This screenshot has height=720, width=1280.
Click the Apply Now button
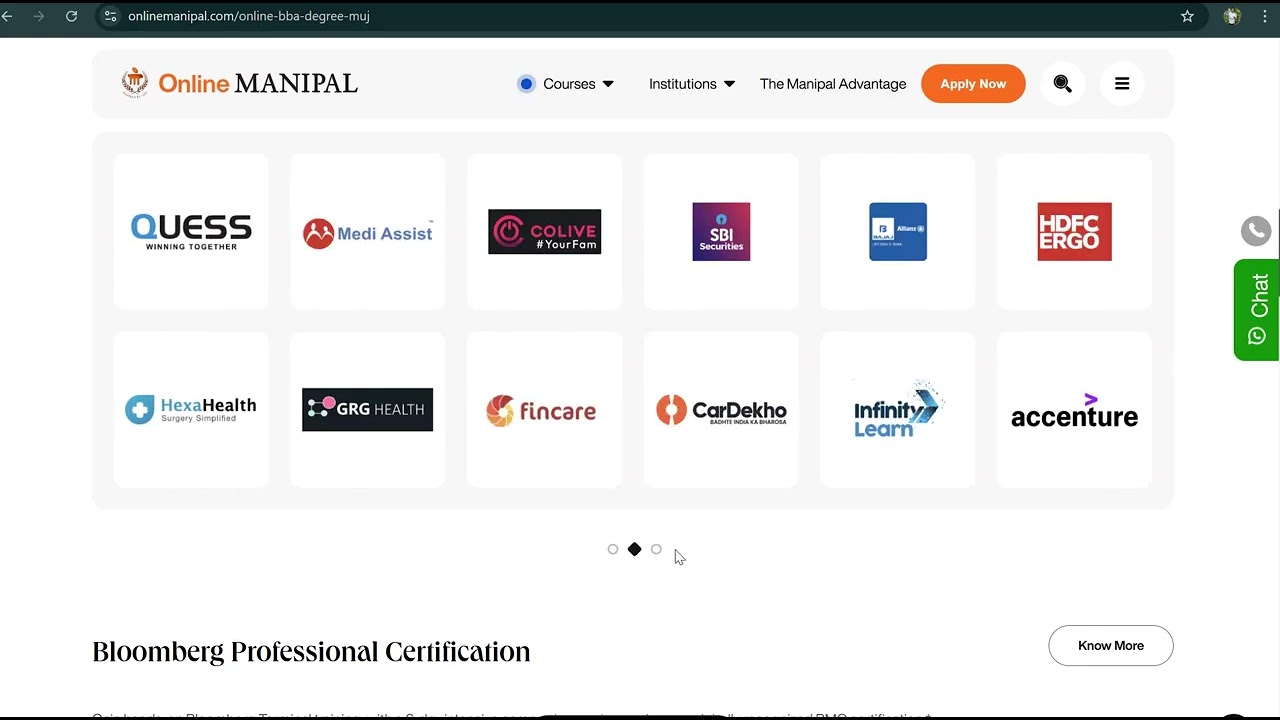click(x=973, y=84)
